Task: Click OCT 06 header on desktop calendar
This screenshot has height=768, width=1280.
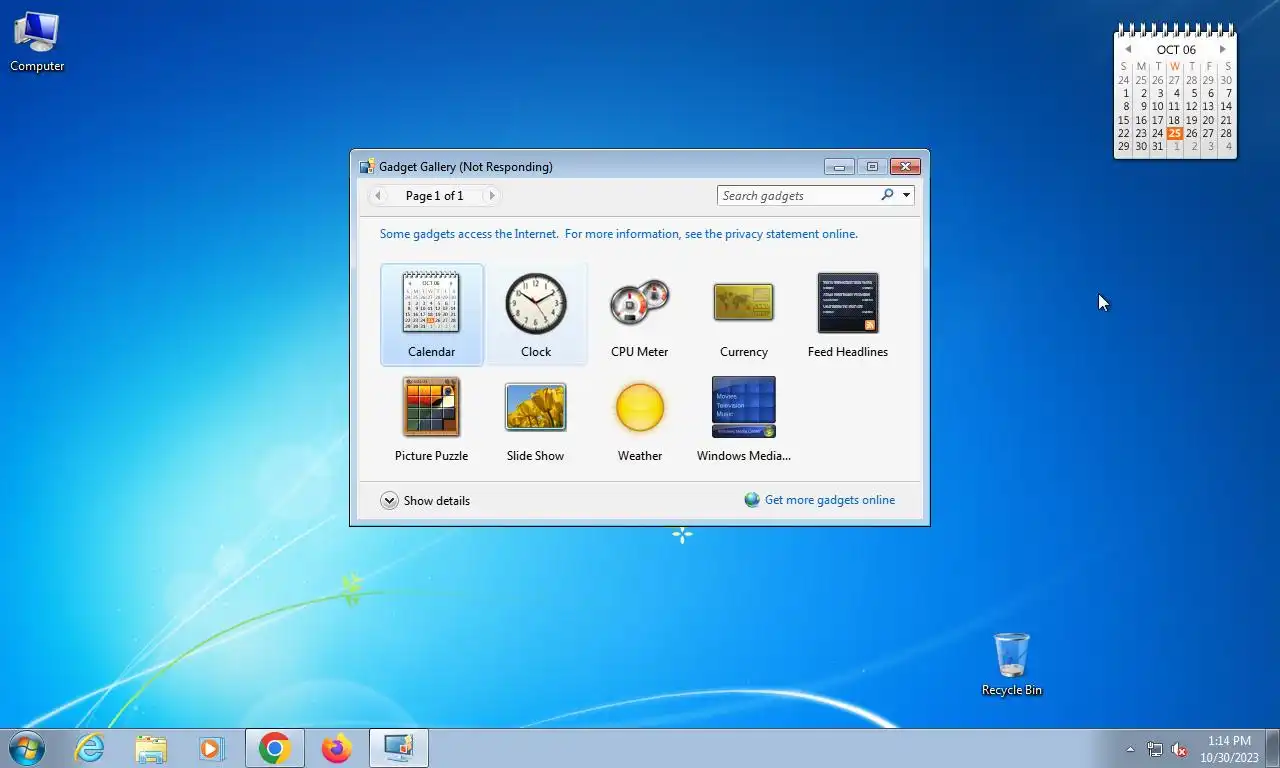Action: click(x=1176, y=50)
